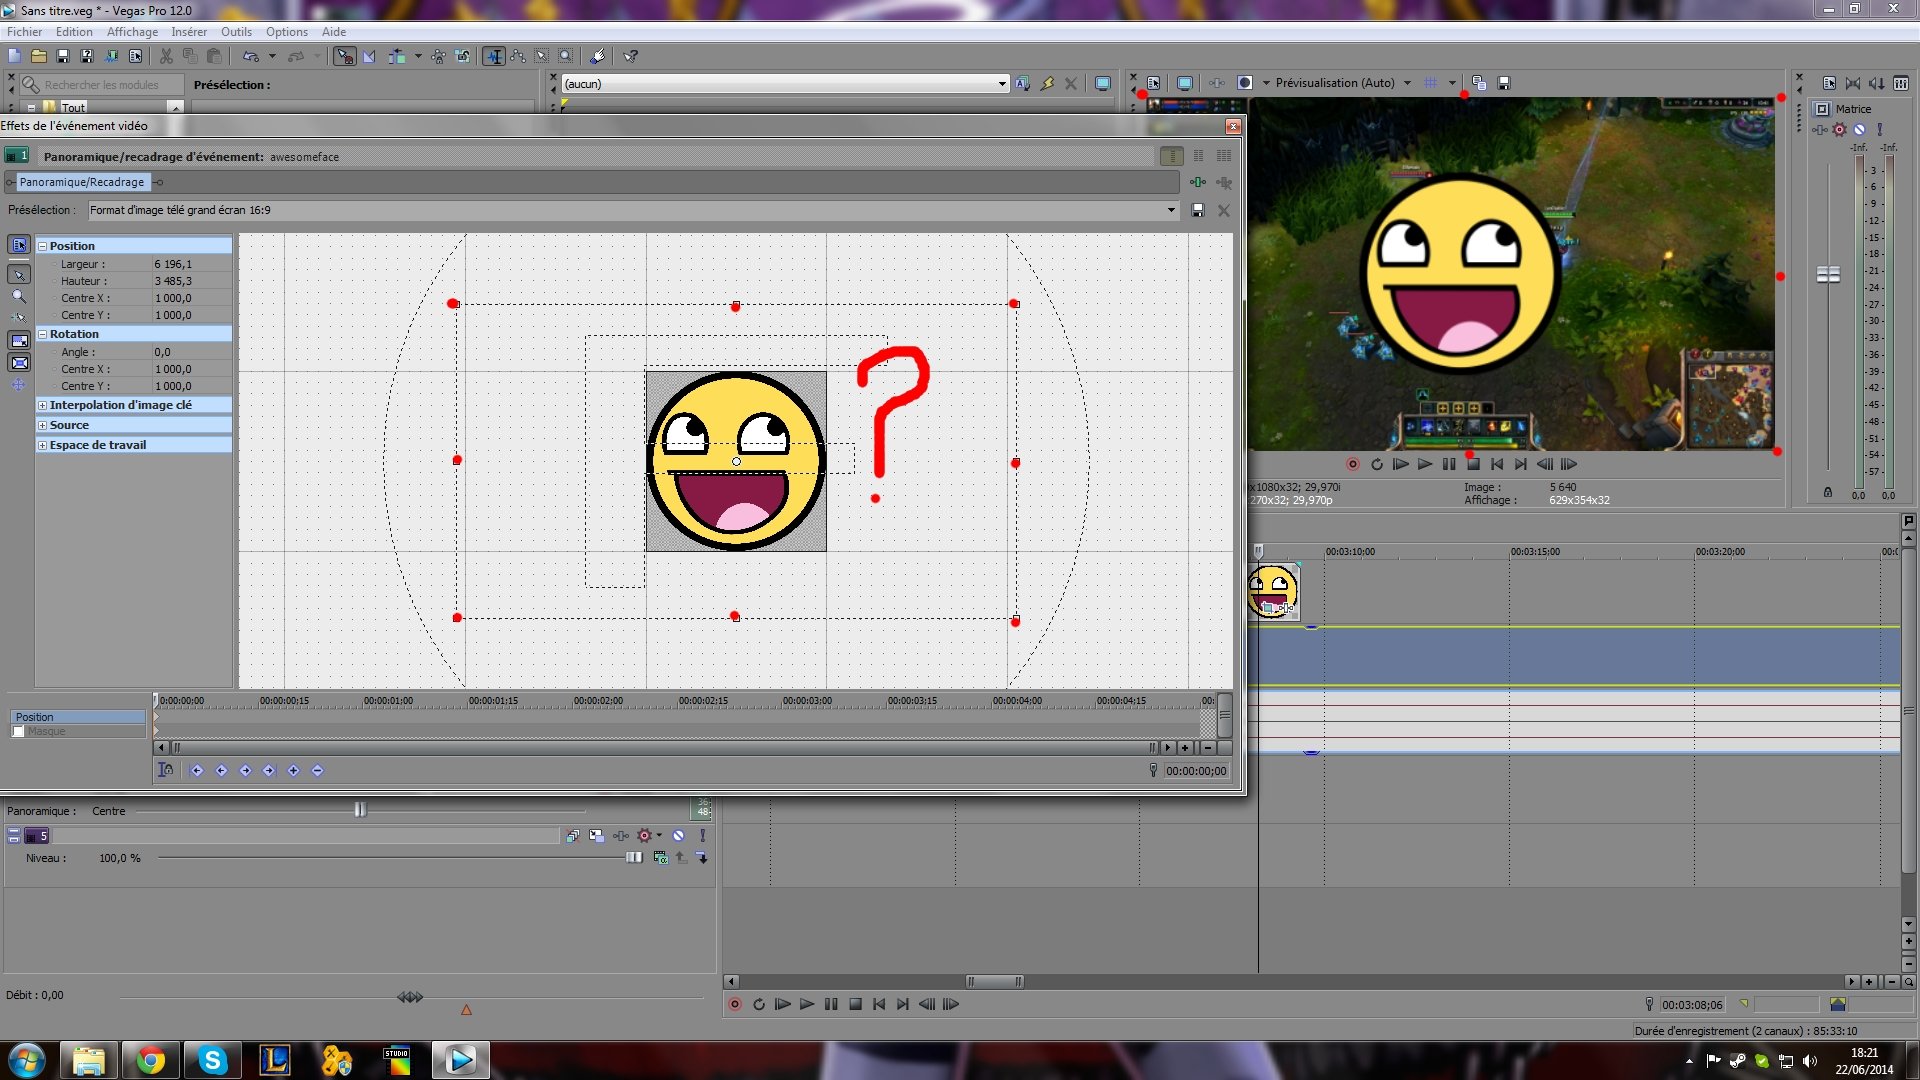Start recording in main transport

(735, 1004)
